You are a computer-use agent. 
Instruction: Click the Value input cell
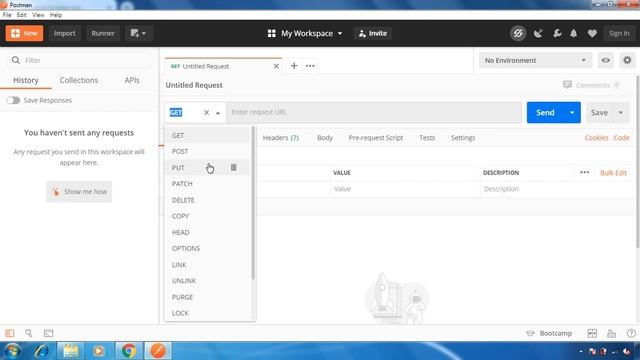405,189
